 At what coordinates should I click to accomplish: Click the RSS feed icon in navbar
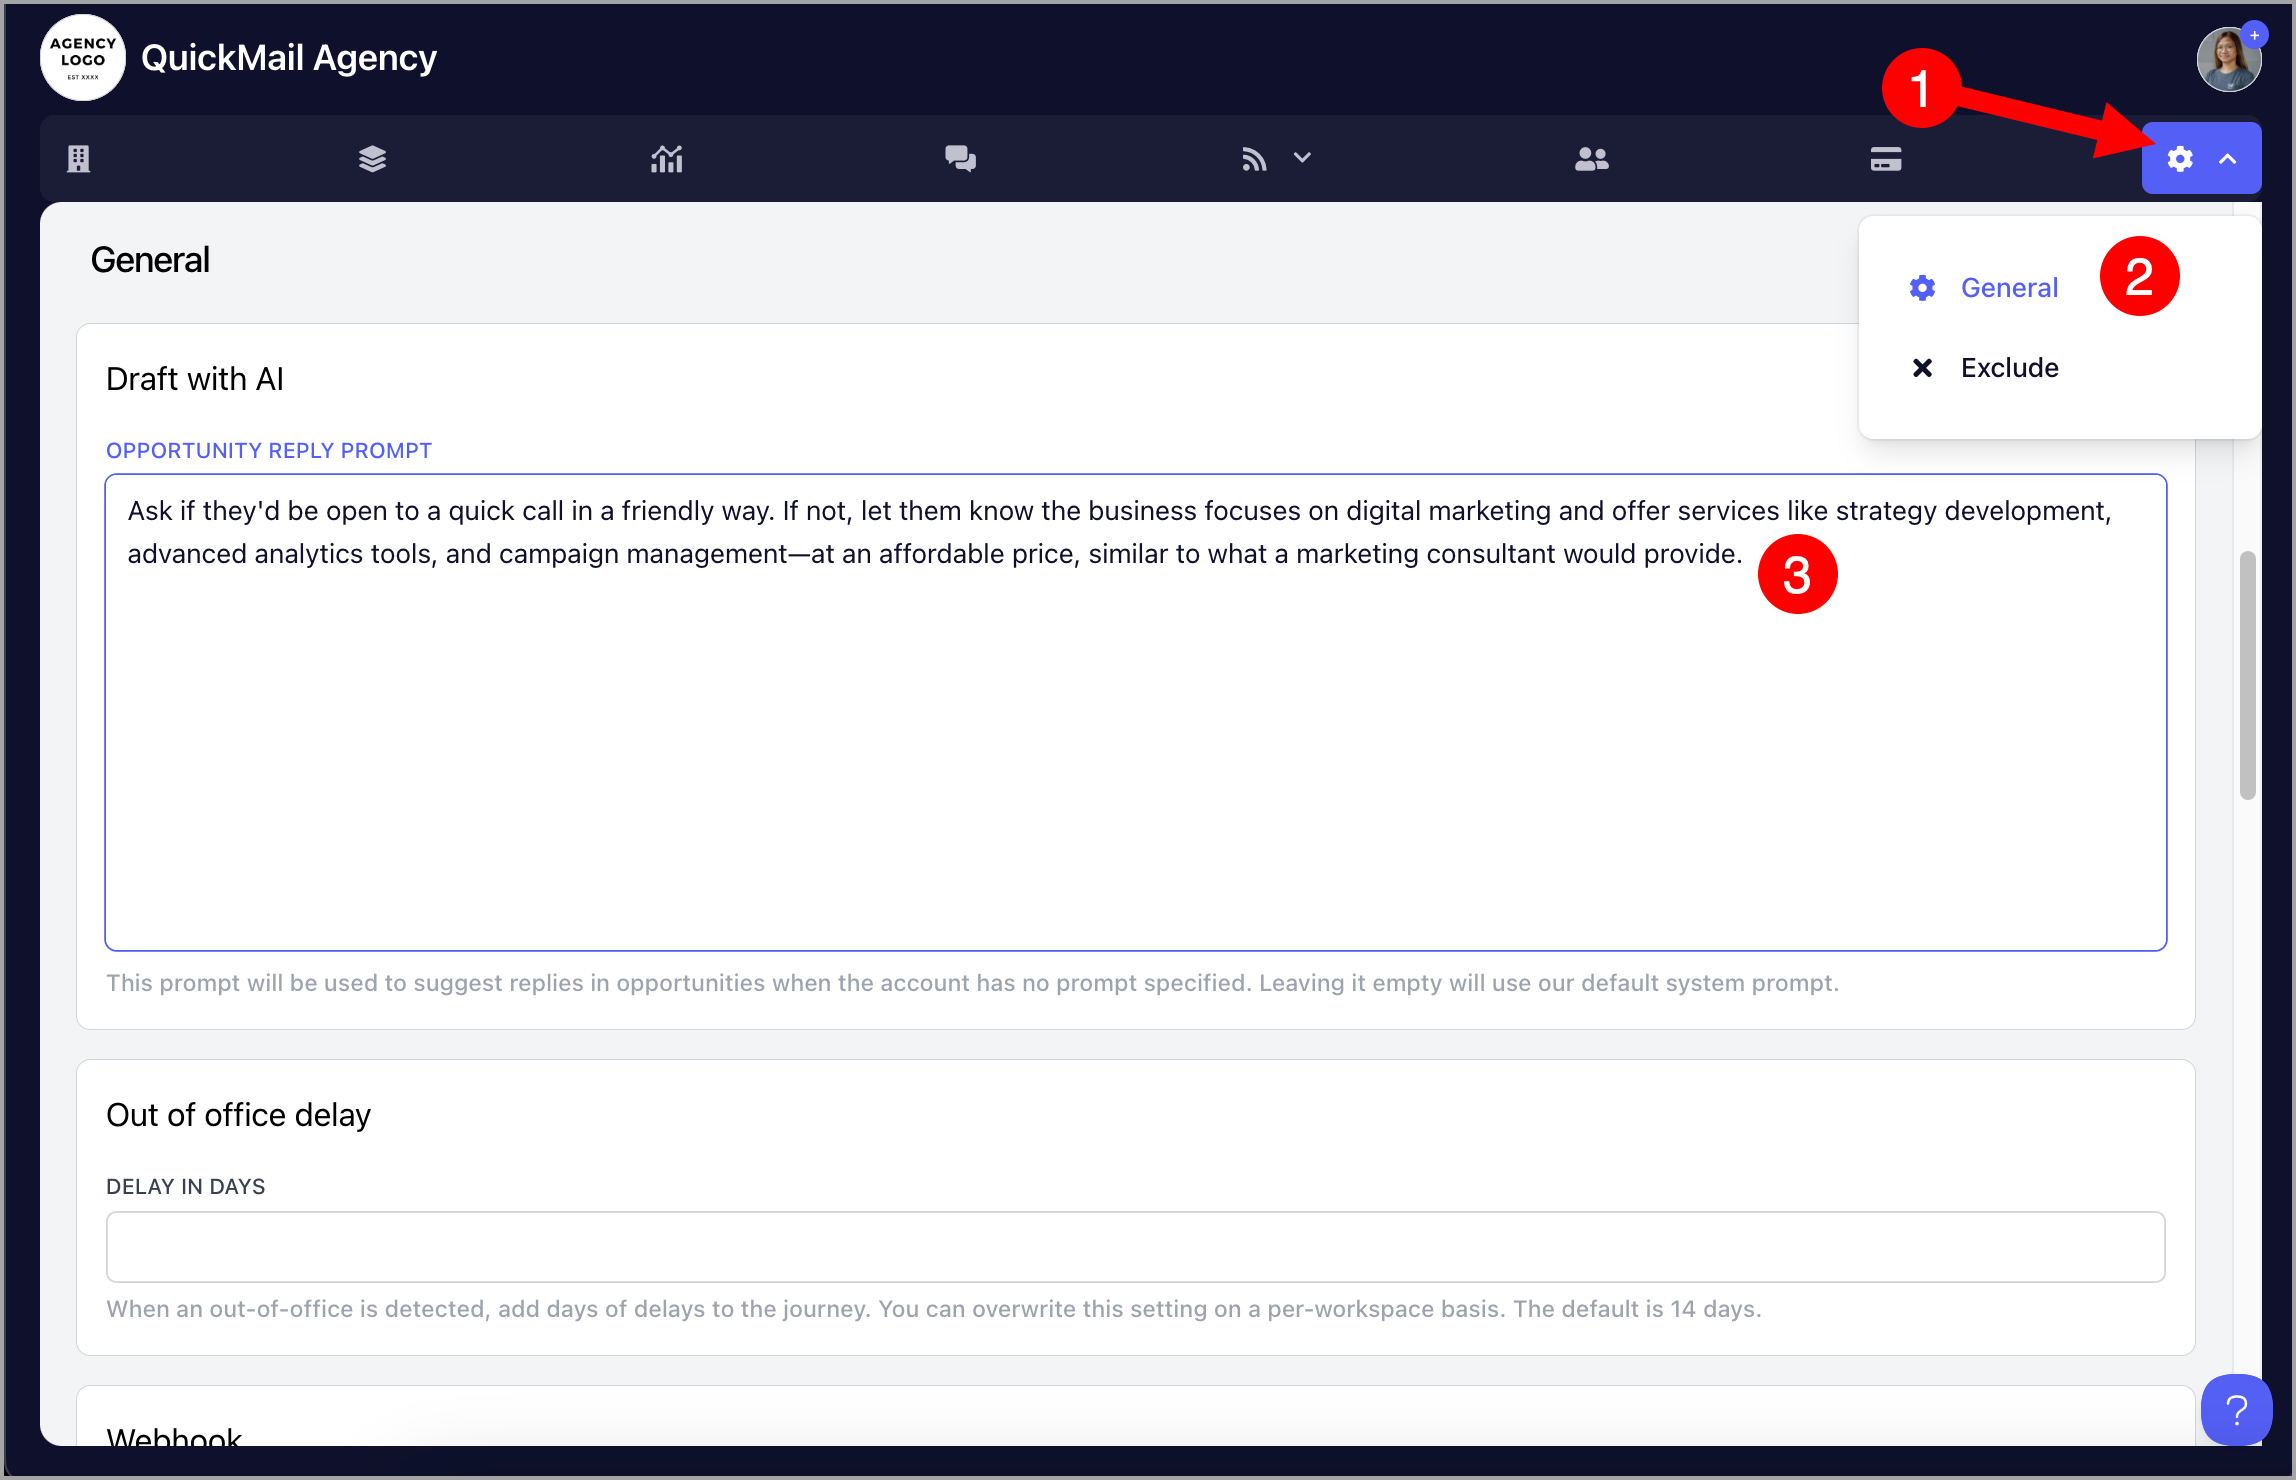coord(1254,159)
